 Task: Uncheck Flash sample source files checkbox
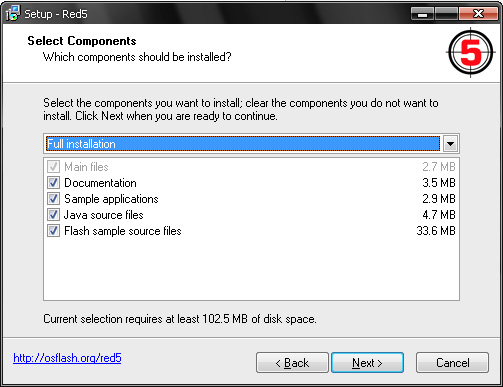click(x=53, y=231)
